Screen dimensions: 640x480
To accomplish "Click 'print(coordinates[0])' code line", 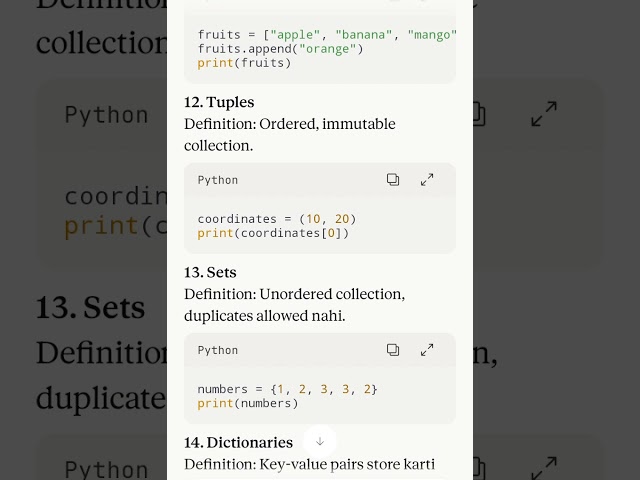I will pos(273,233).
